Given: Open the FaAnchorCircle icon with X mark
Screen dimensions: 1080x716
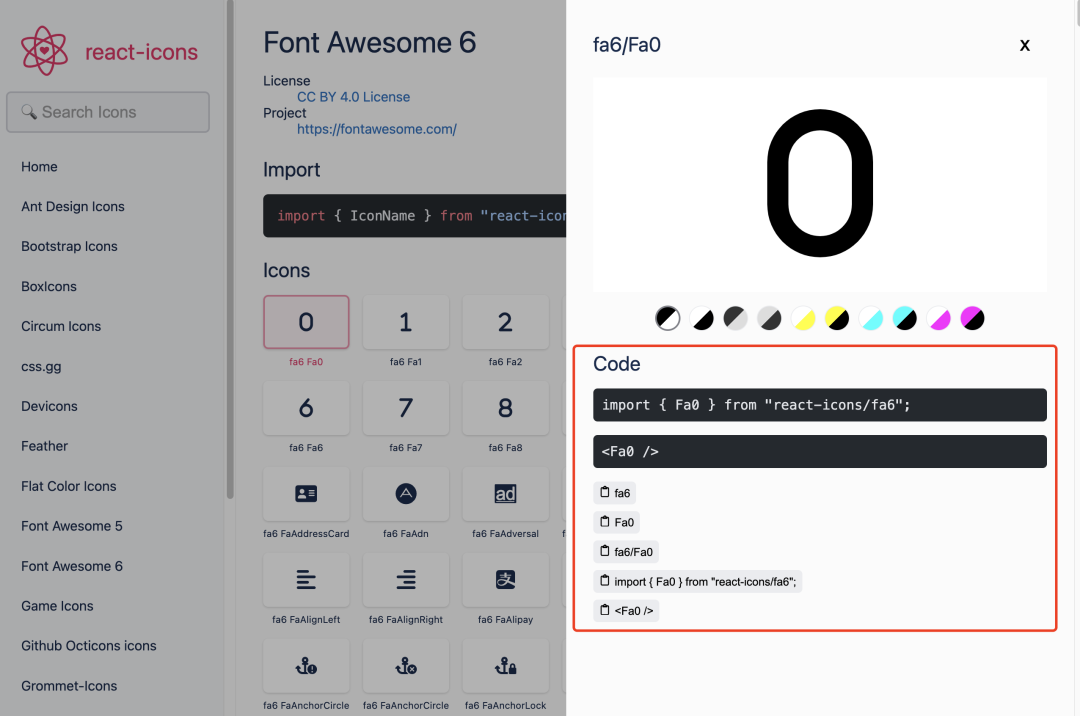Looking at the screenshot, I should [406, 666].
